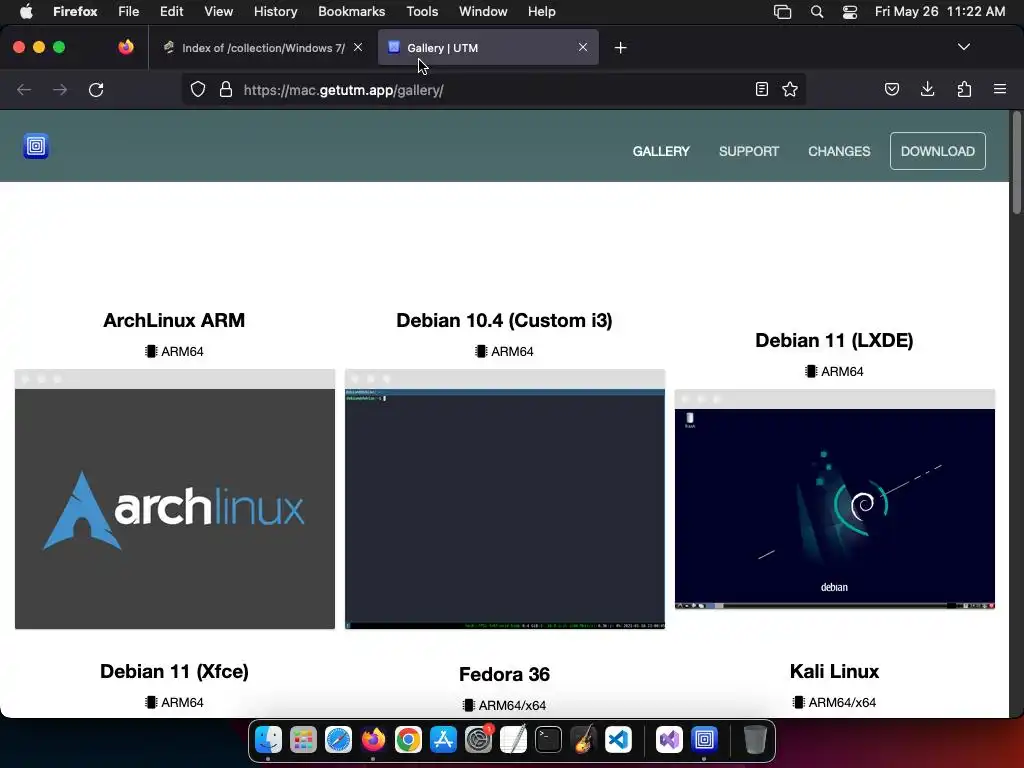Open the Debian 10.4 (Custom i3) title
This screenshot has height=768, width=1024.
click(x=504, y=320)
